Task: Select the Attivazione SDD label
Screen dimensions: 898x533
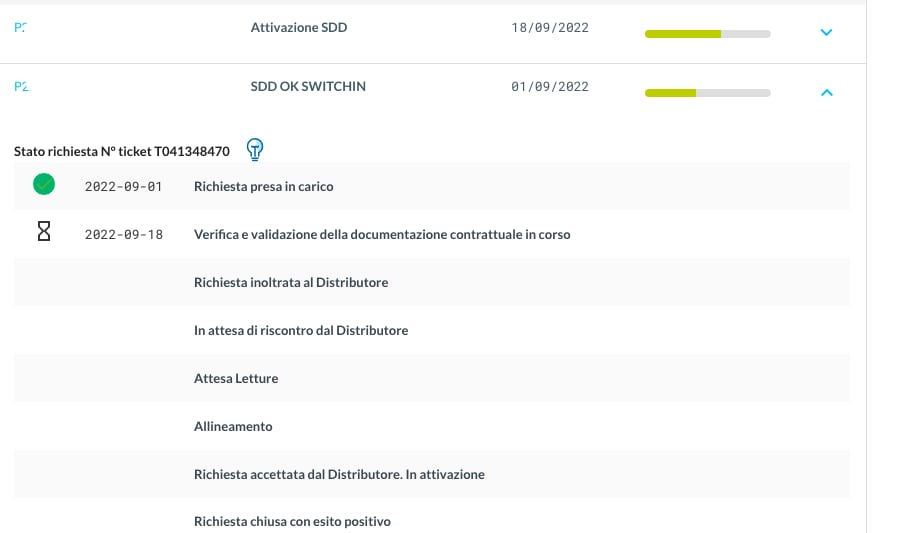Action: [x=299, y=28]
